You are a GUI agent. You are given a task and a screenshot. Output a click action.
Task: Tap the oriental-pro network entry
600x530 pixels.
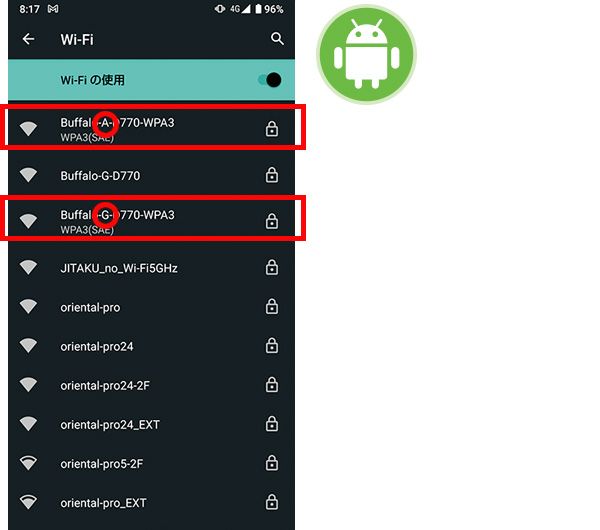coord(152,307)
